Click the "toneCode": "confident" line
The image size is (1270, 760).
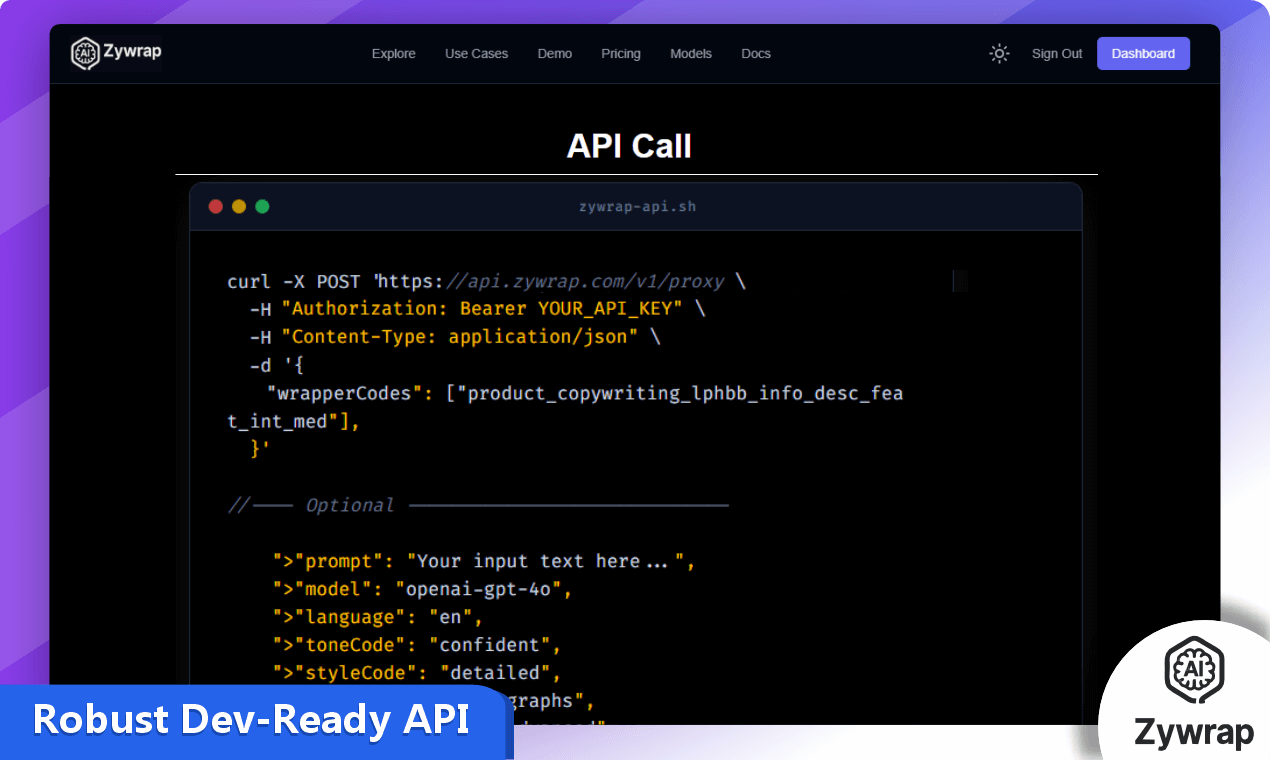417,645
